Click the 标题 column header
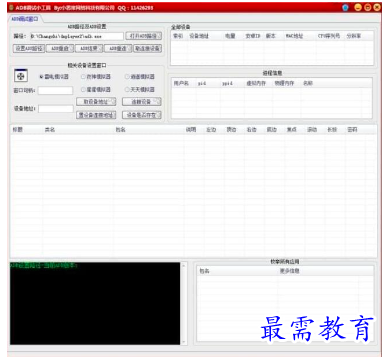Image resolution: width=382 pixels, height=360 pixels. coord(17,130)
